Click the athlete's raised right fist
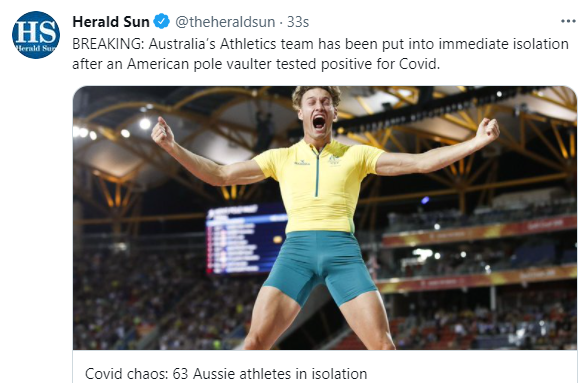Screen dimensions: 588x383 [x=163, y=132]
